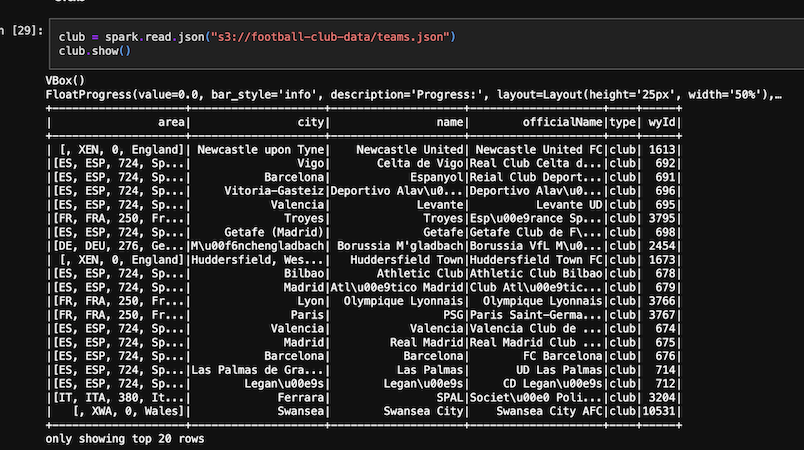Click '[IT, ITA, 380, It...' area cell

click(118, 398)
